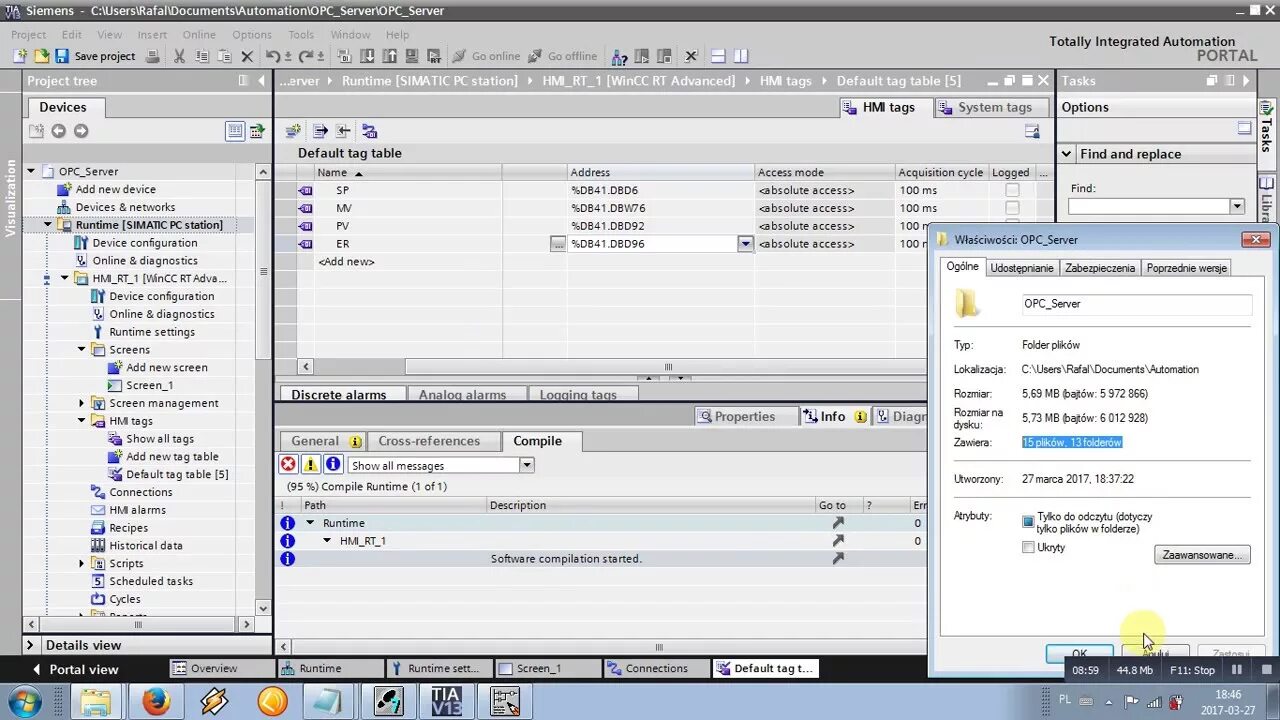Click the Undo arrow icon
1280x720 pixels.
[275, 56]
